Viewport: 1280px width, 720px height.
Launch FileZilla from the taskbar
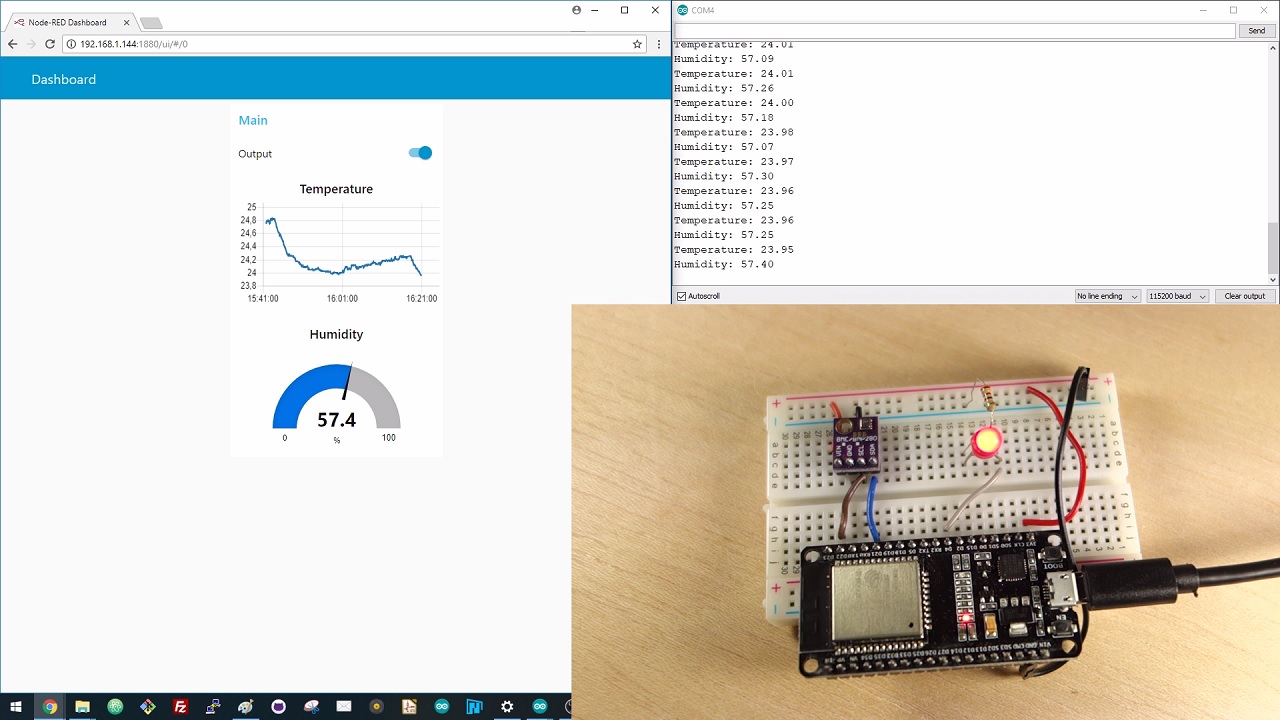coord(180,707)
